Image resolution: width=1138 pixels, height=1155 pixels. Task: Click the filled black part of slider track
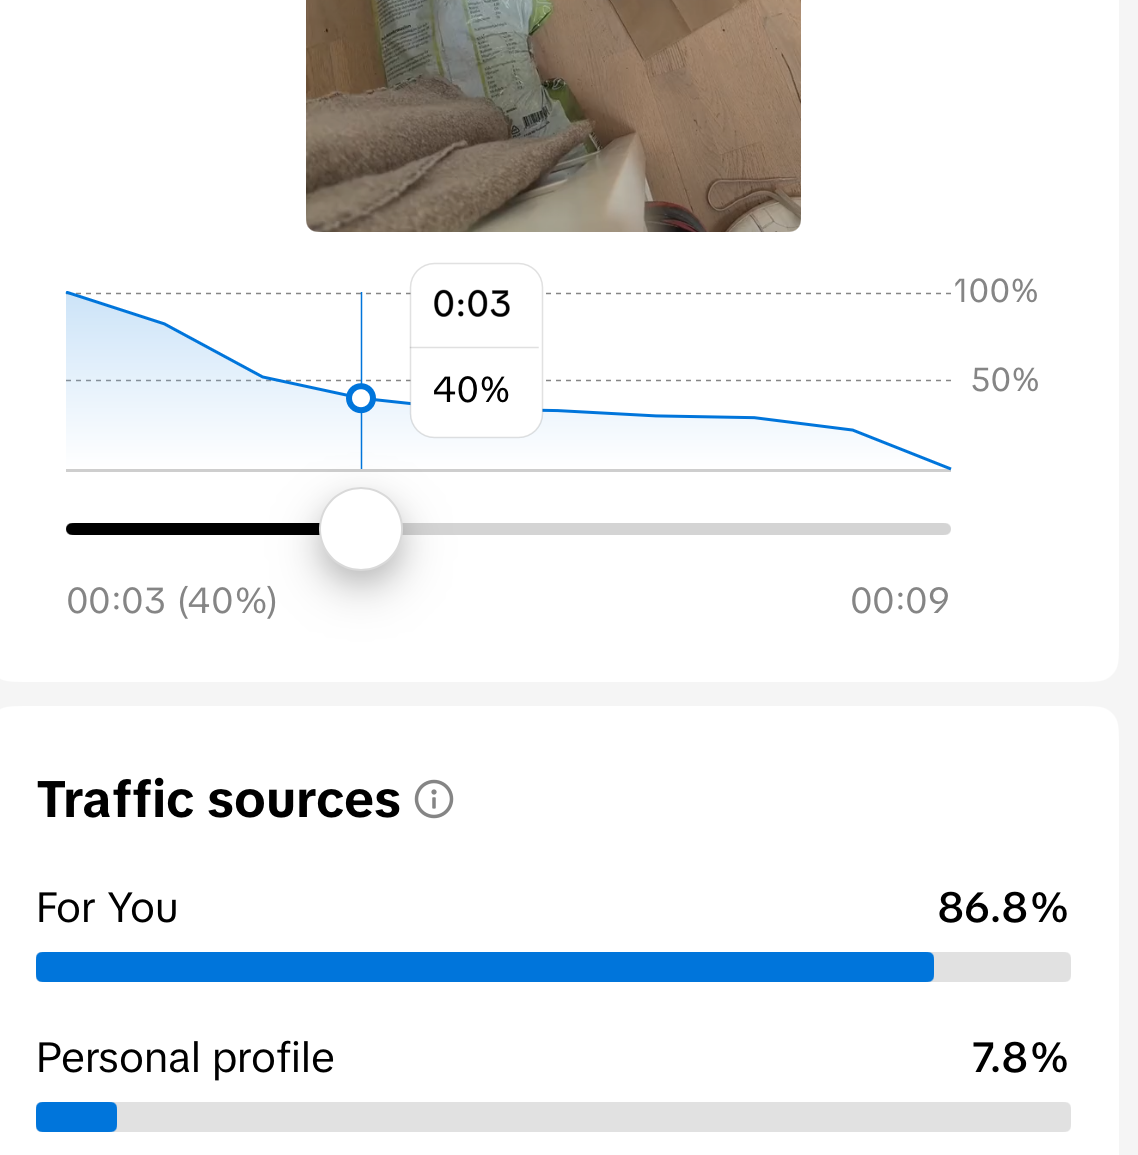pos(193,529)
